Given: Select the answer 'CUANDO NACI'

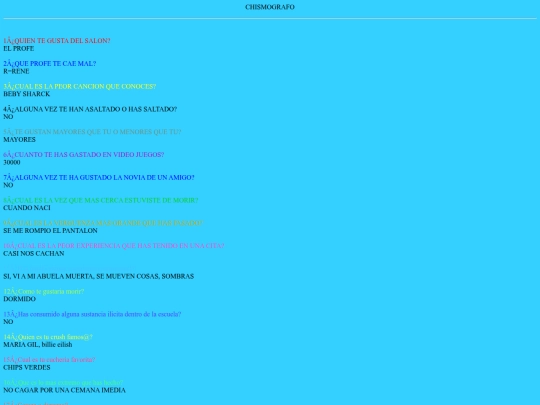Looking at the screenshot, I should [x=27, y=208].
